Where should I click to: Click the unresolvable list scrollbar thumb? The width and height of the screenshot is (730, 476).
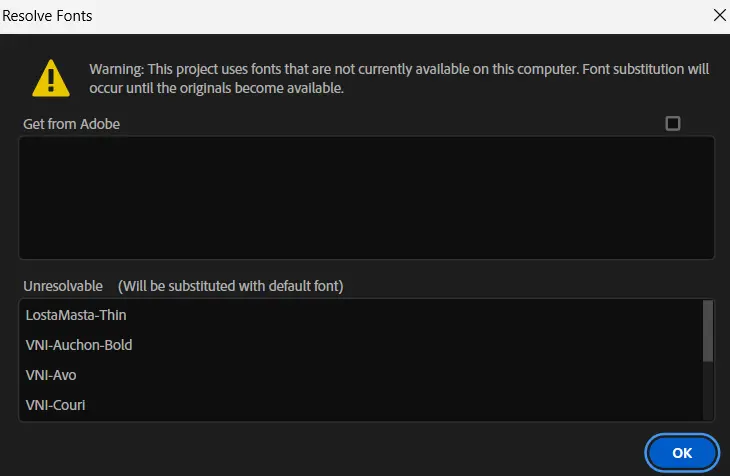(708, 330)
